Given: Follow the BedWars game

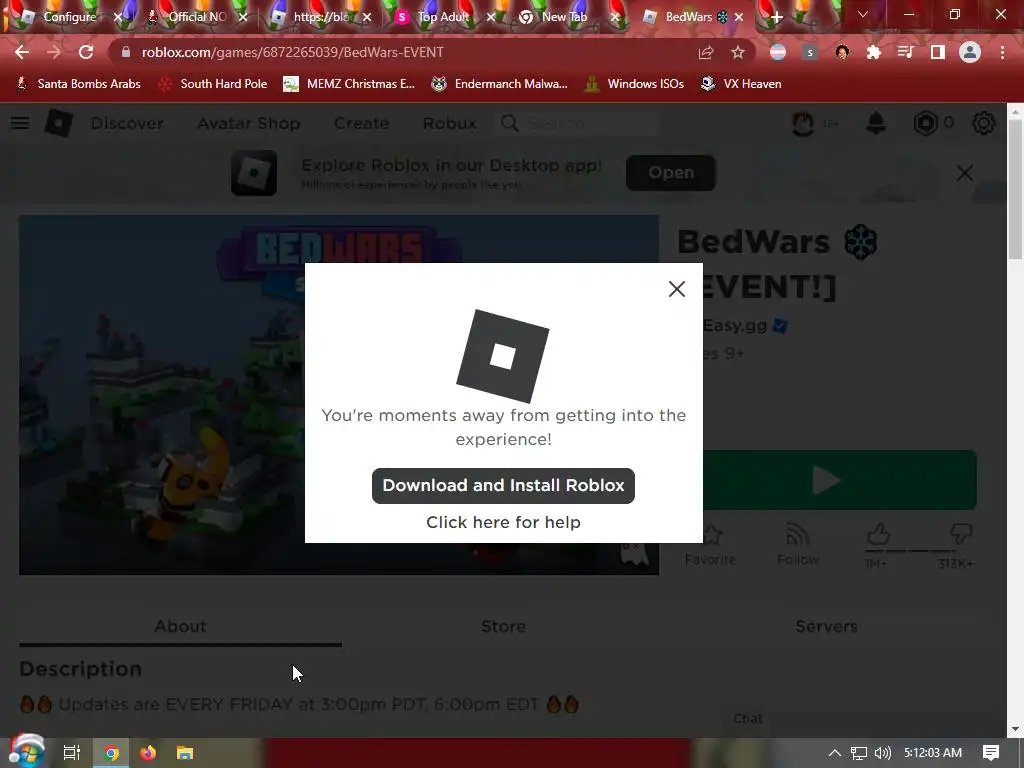Looking at the screenshot, I should (797, 544).
